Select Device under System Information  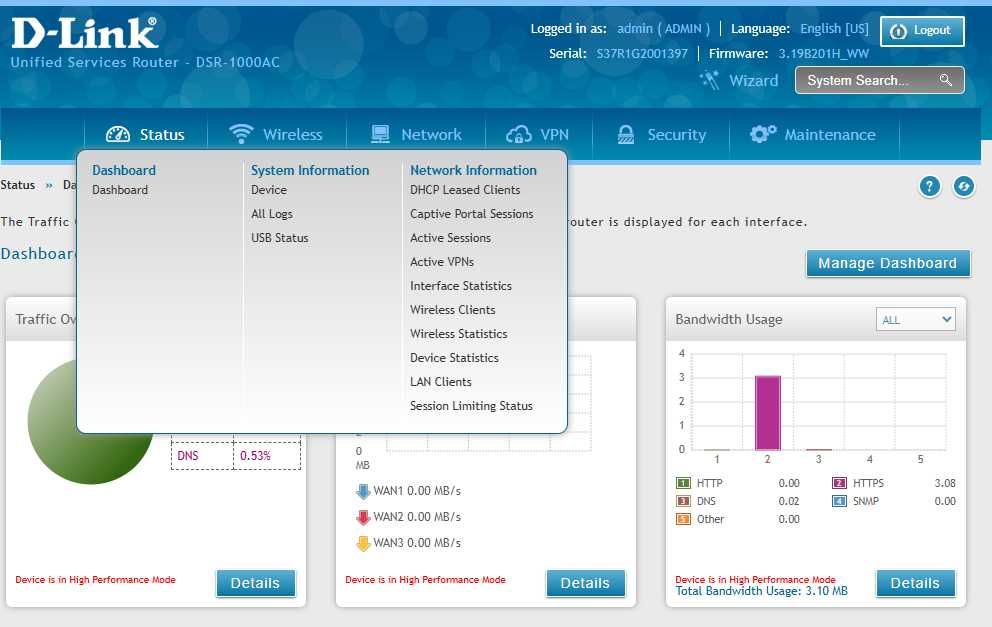[x=269, y=190]
